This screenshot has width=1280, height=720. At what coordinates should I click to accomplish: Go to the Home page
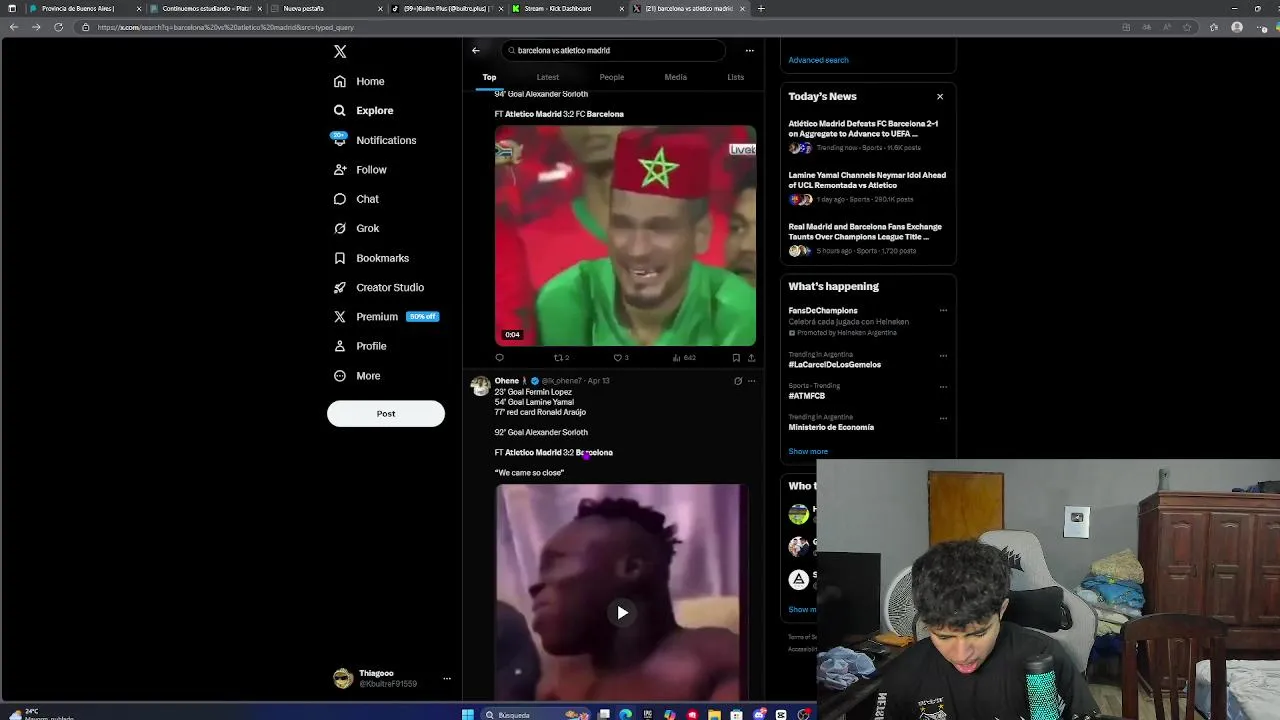(359, 81)
